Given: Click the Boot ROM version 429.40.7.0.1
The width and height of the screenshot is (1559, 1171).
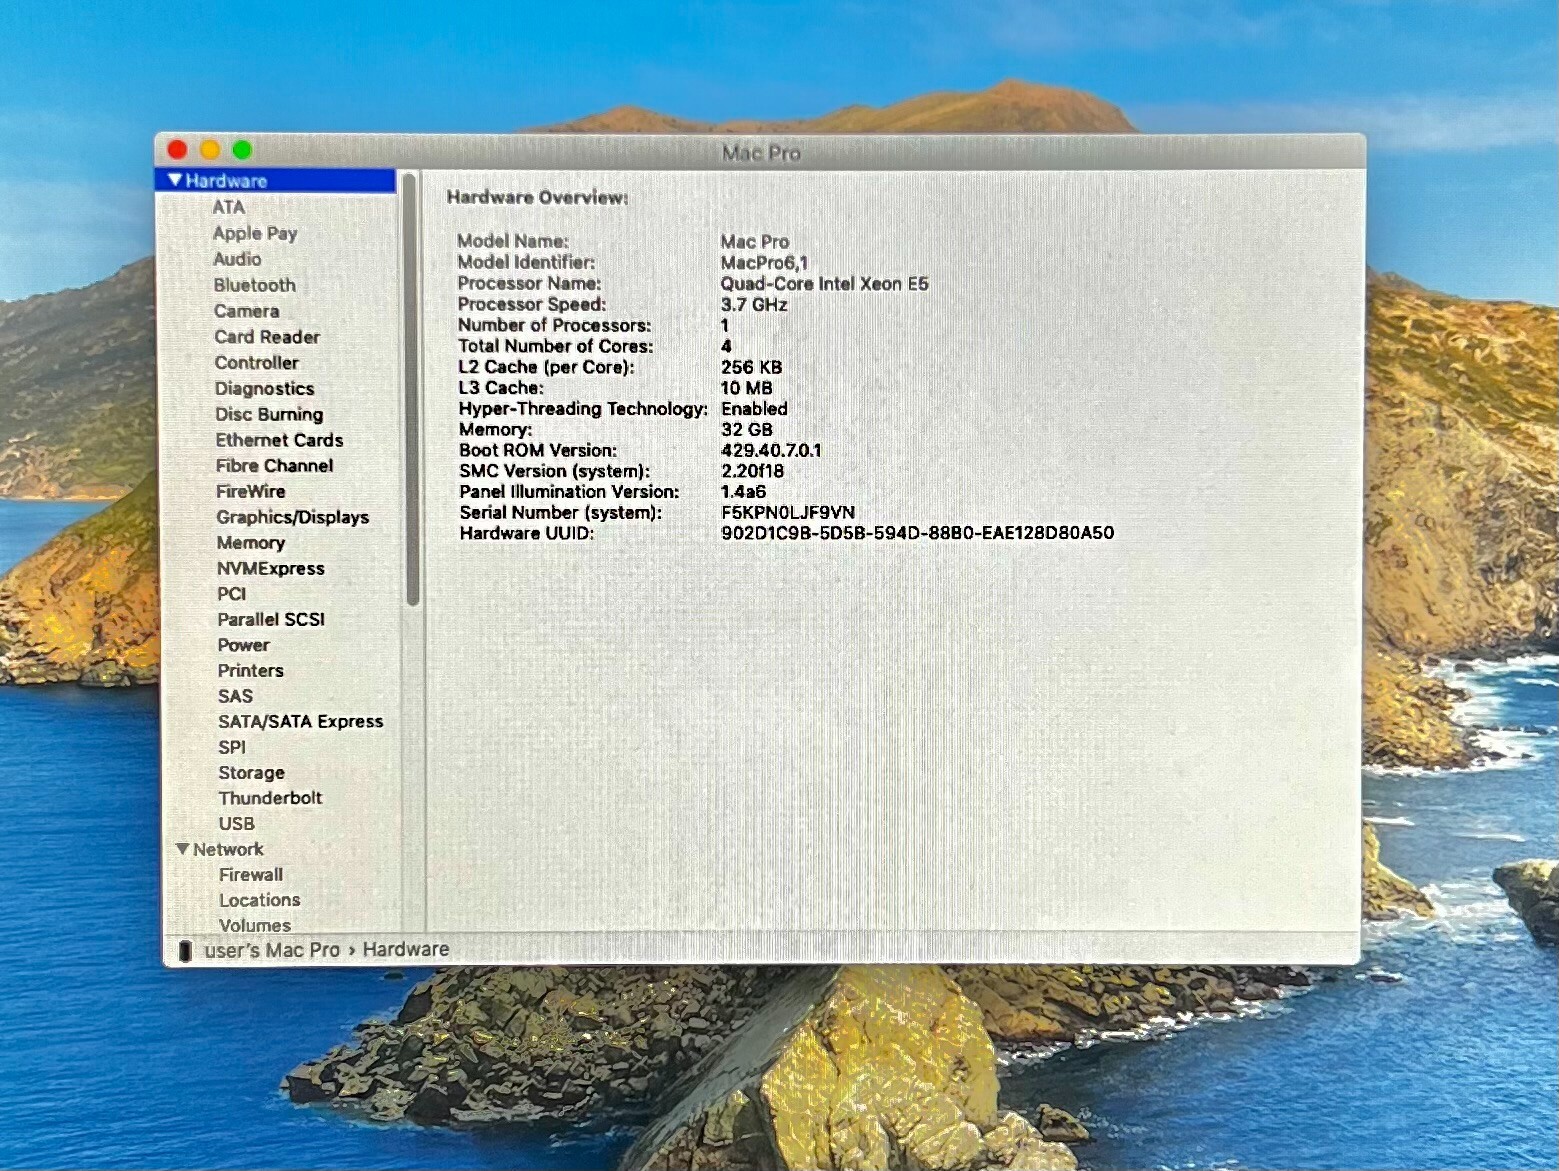Looking at the screenshot, I should point(770,451).
